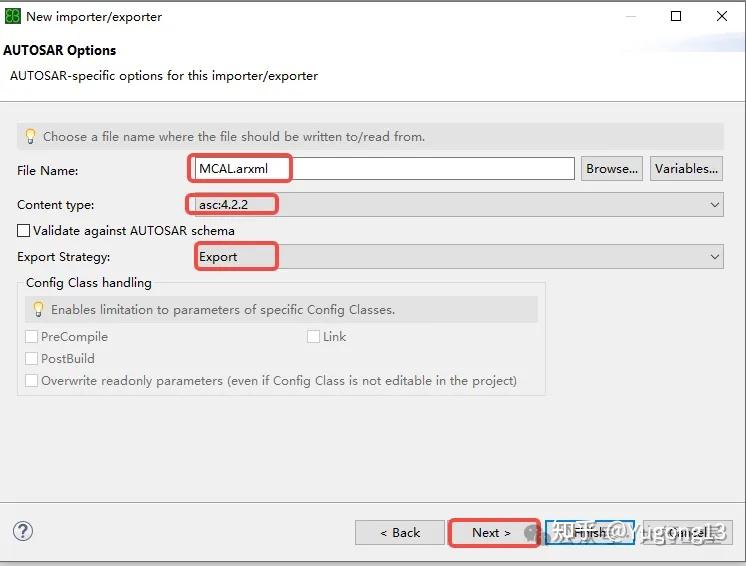Screen dimensions: 746x566
Task: Open the Content type dropdown
Action: point(454,205)
